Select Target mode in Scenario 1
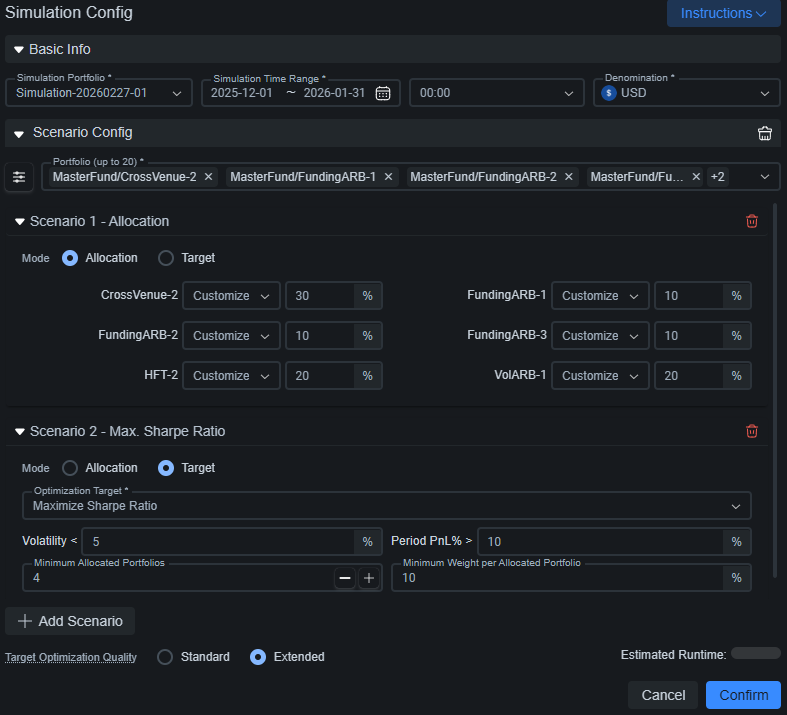Viewport: 787px width, 715px height. coord(166,258)
